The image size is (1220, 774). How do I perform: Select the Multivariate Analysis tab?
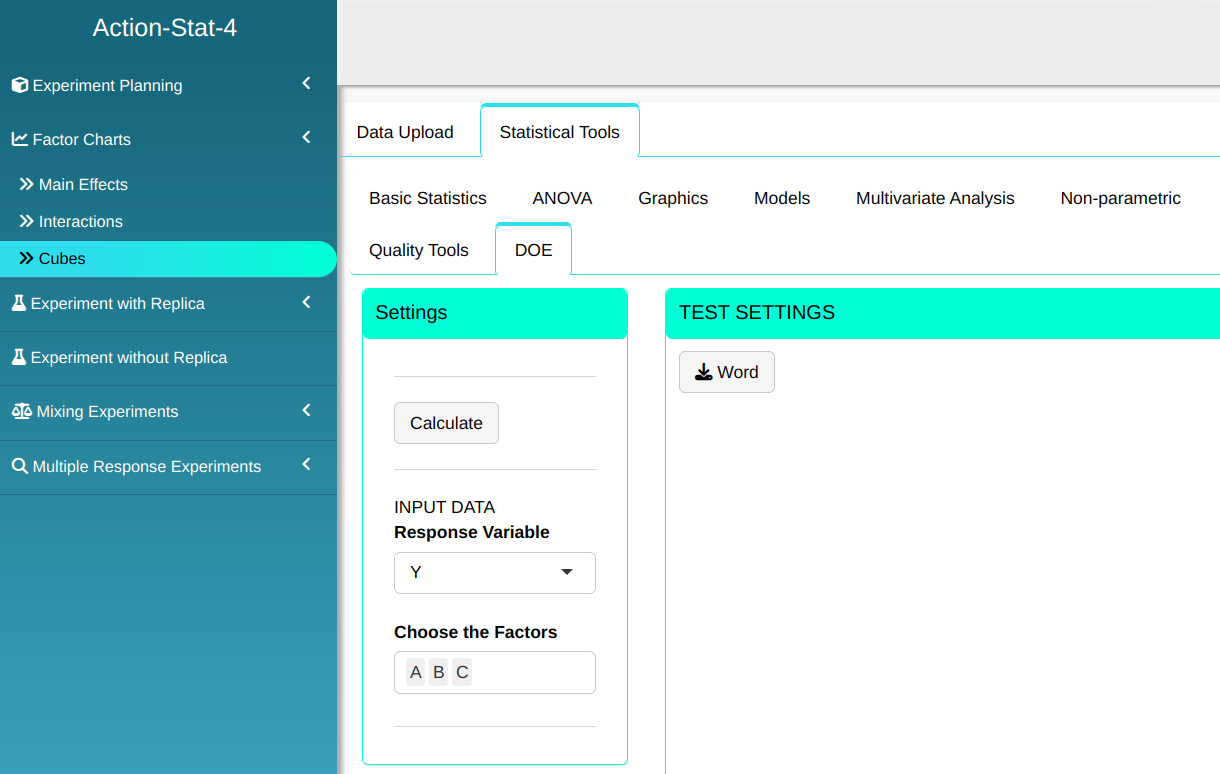(x=935, y=198)
